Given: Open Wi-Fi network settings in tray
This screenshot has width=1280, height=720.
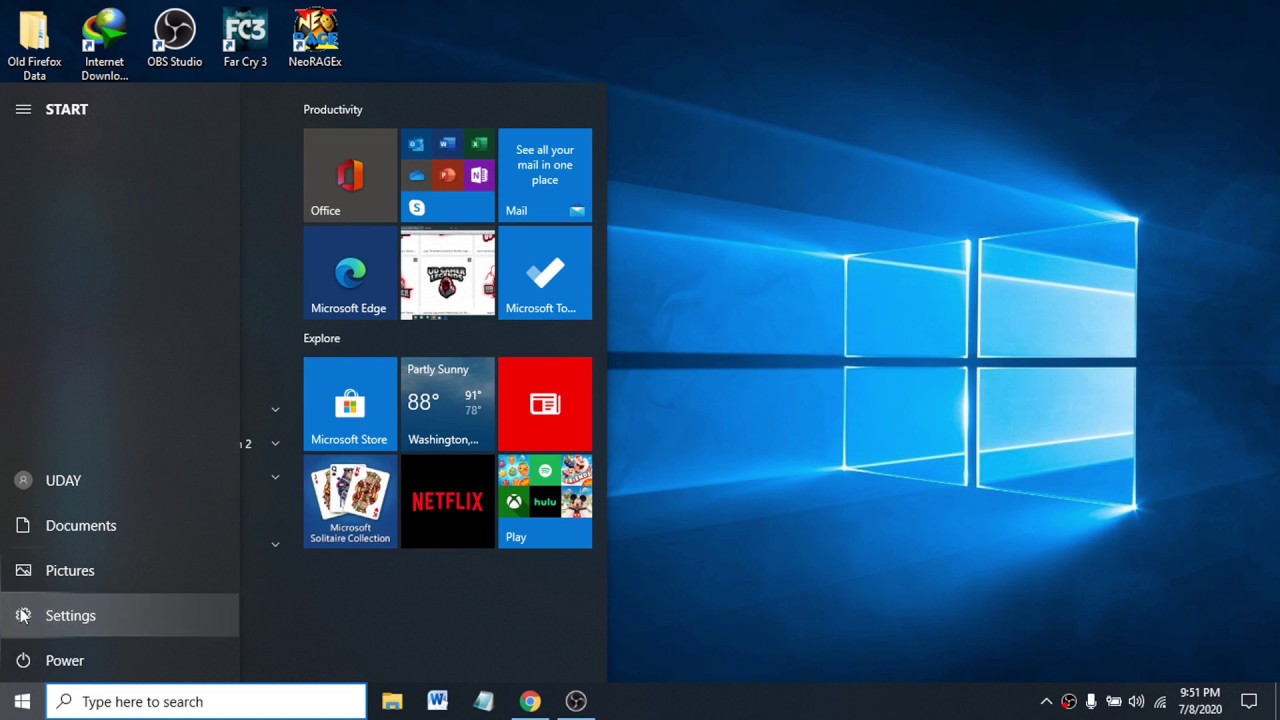Looking at the screenshot, I should (1160, 702).
